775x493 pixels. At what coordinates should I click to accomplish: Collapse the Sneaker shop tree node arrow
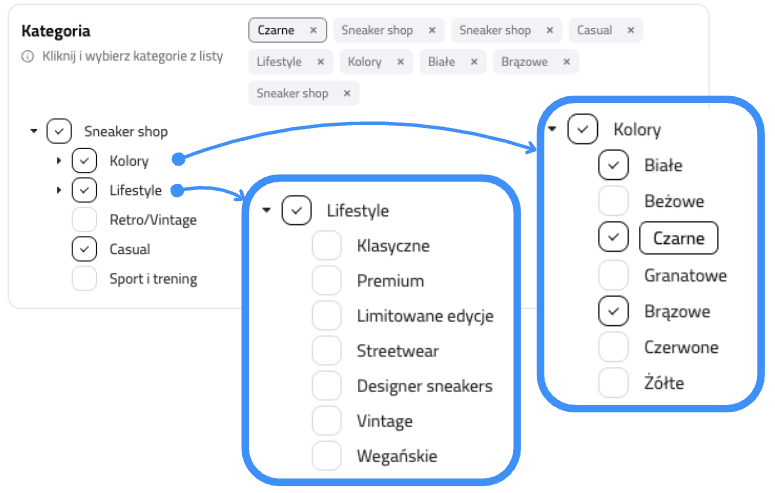click(34, 131)
